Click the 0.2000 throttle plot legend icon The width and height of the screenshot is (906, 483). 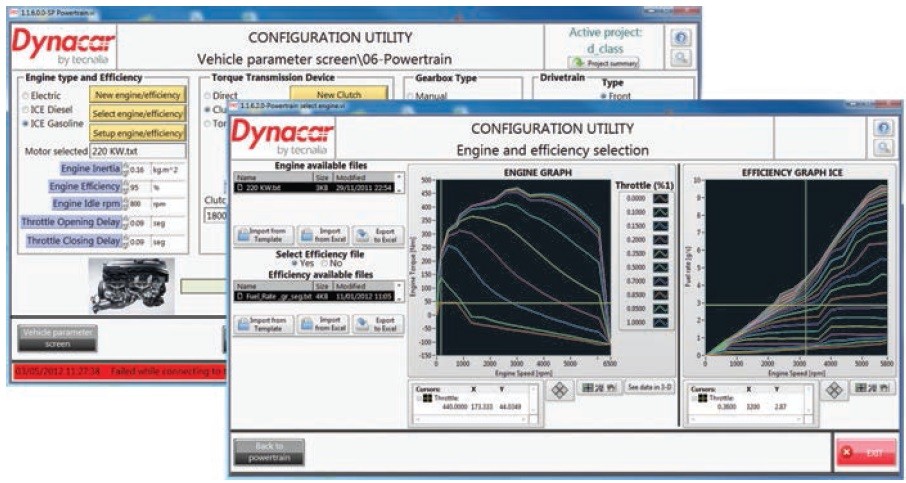[660, 240]
